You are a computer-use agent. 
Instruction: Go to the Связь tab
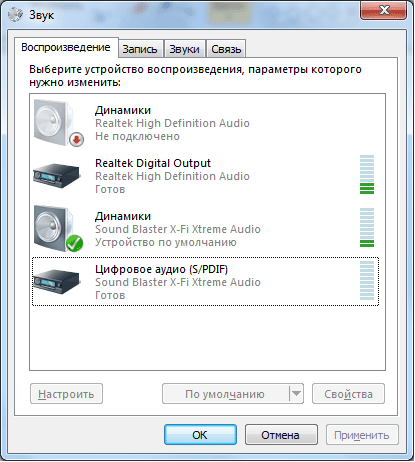226,49
